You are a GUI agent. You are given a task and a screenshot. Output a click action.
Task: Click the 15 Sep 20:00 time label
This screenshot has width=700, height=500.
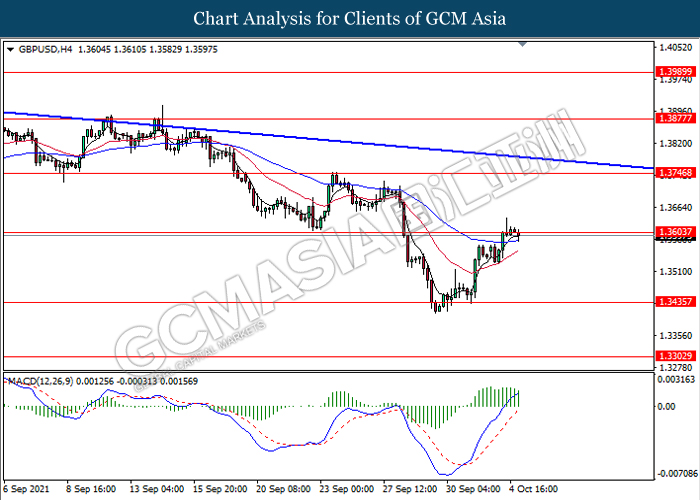(x=220, y=489)
